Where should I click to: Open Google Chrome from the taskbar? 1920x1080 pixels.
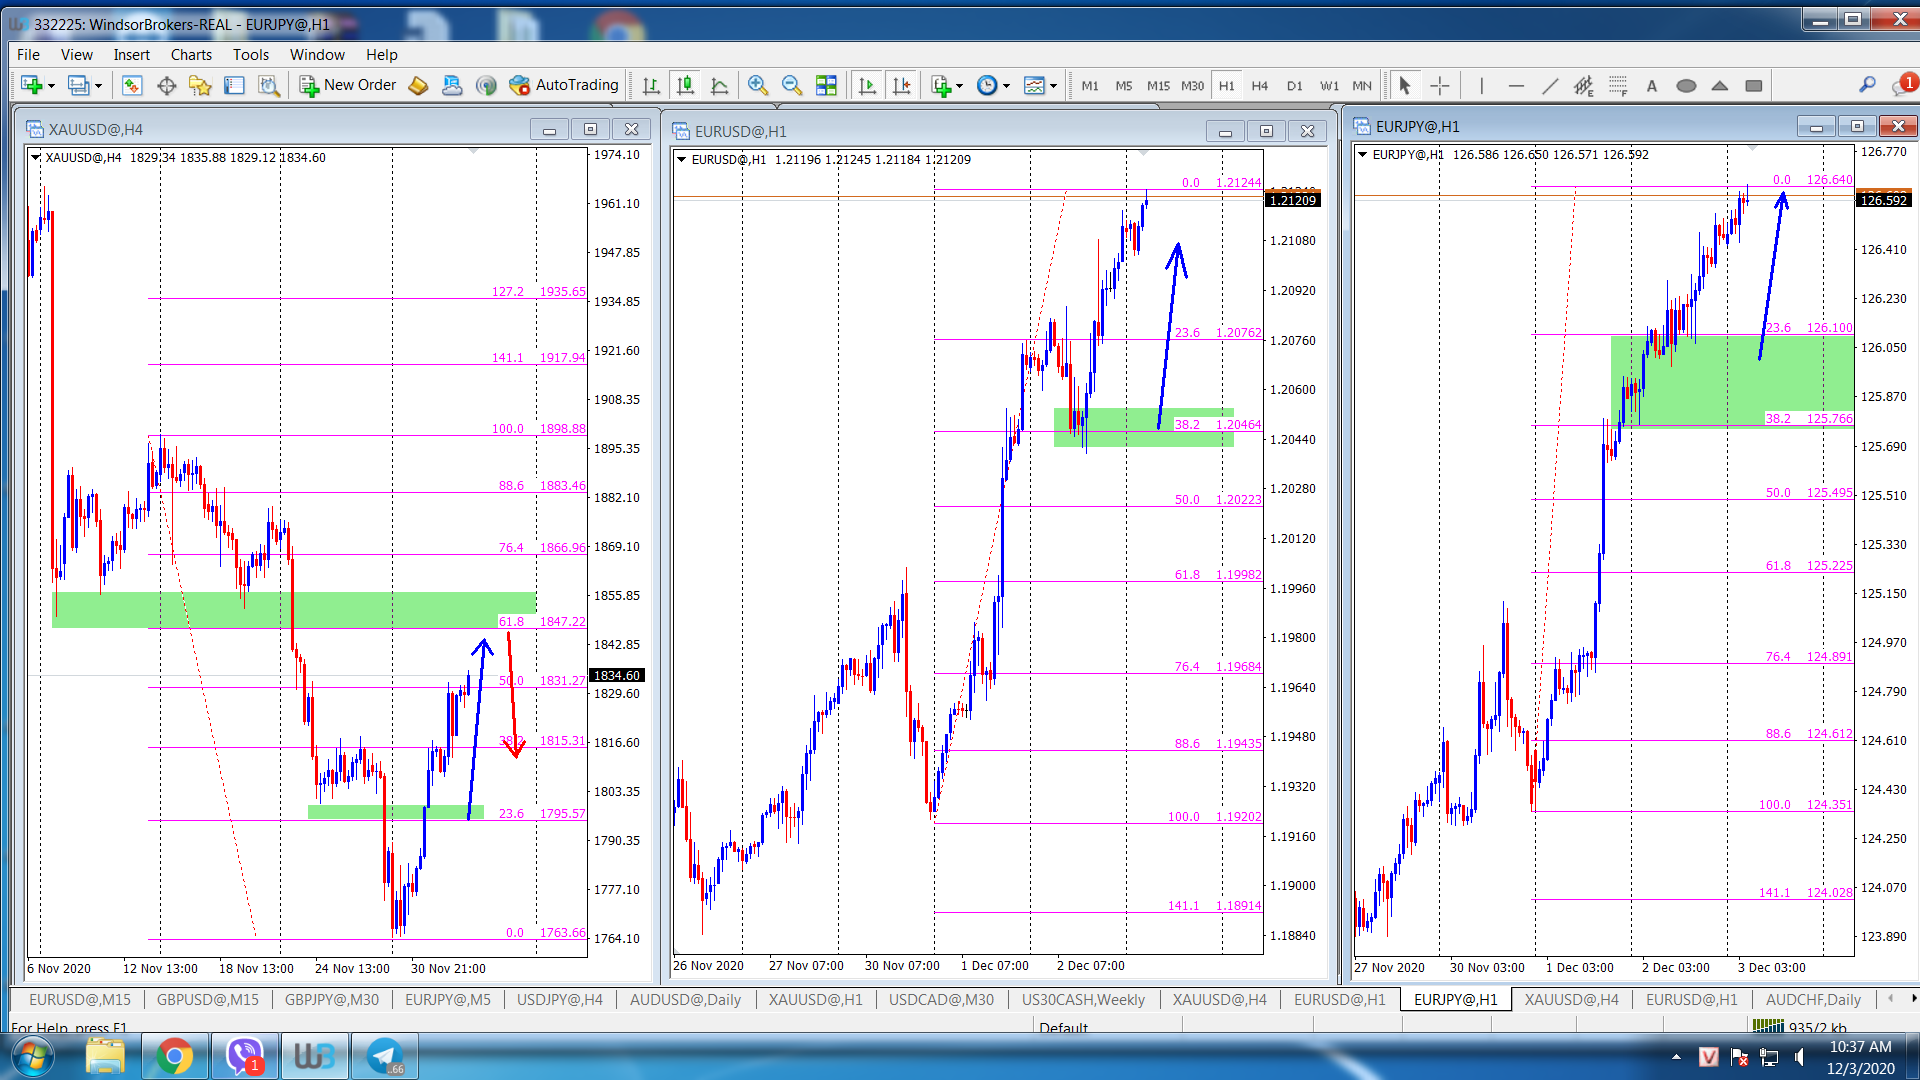174,1056
